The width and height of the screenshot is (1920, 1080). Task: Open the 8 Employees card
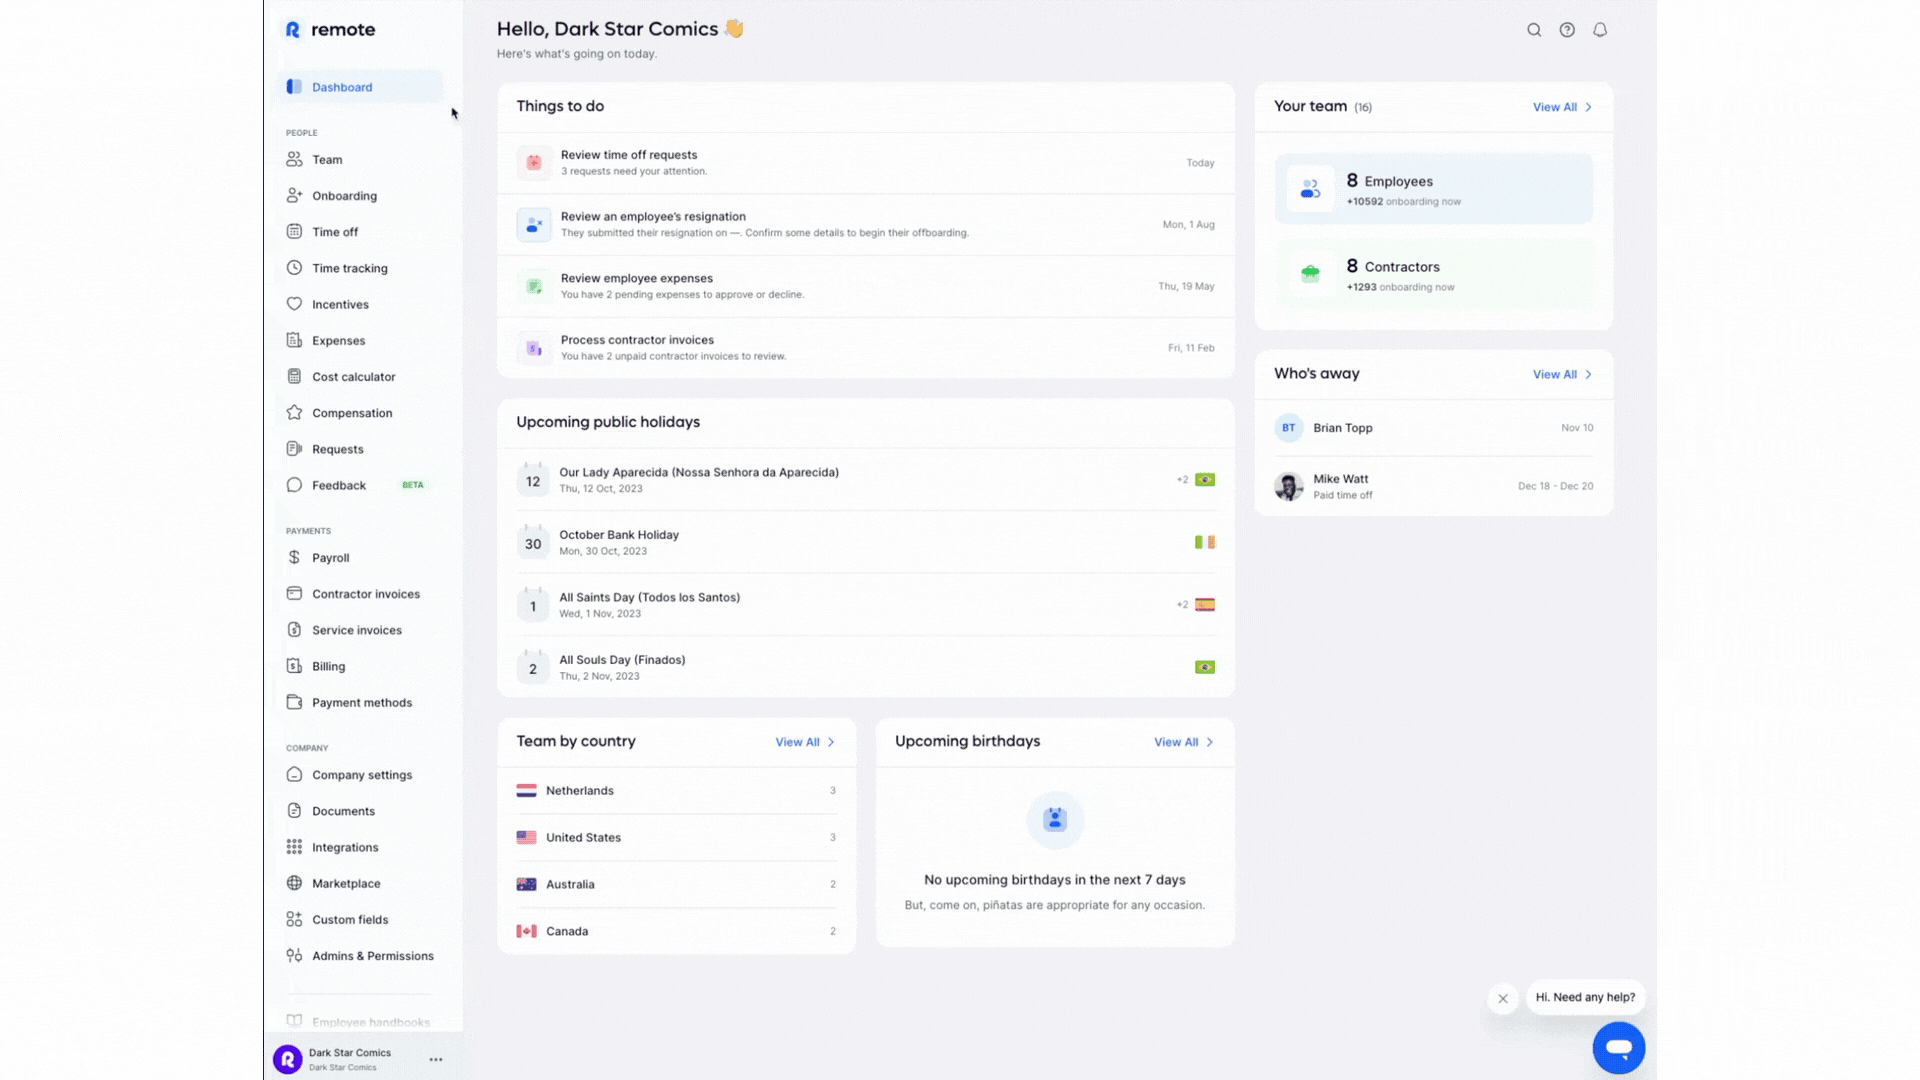[x=1434, y=188]
